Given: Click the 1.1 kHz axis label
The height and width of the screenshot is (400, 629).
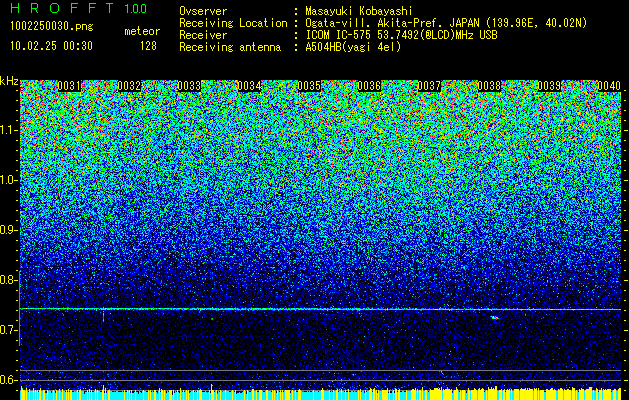Looking at the screenshot, I should [9, 130].
